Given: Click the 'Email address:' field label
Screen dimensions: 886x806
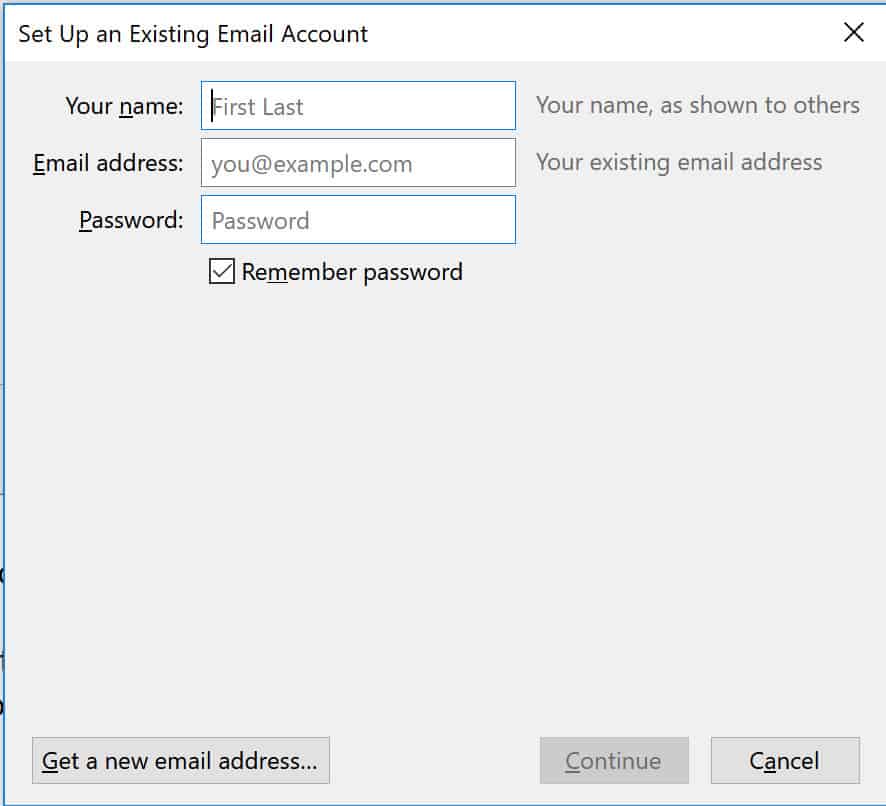Looking at the screenshot, I should tap(108, 163).
